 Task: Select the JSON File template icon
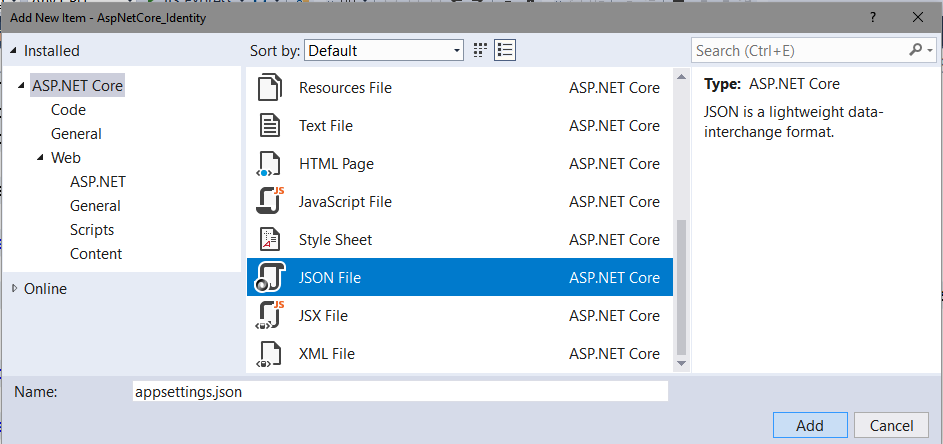coord(269,277)
